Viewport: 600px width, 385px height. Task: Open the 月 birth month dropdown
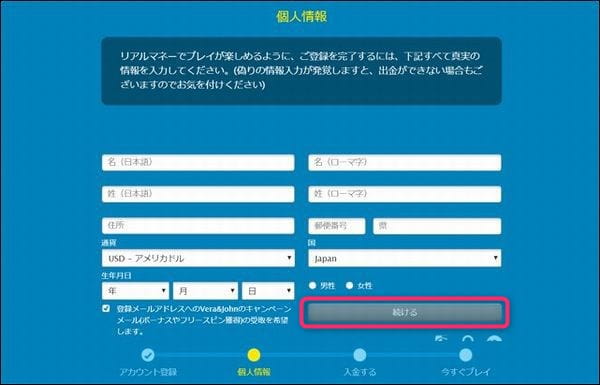205,291
